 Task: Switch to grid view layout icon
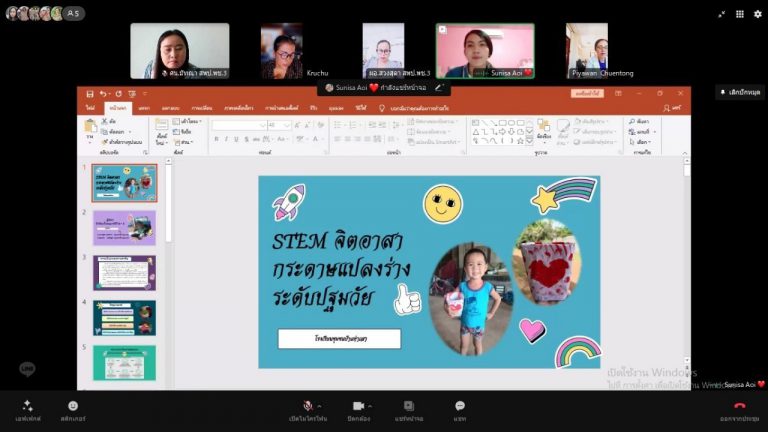(739, 14)
